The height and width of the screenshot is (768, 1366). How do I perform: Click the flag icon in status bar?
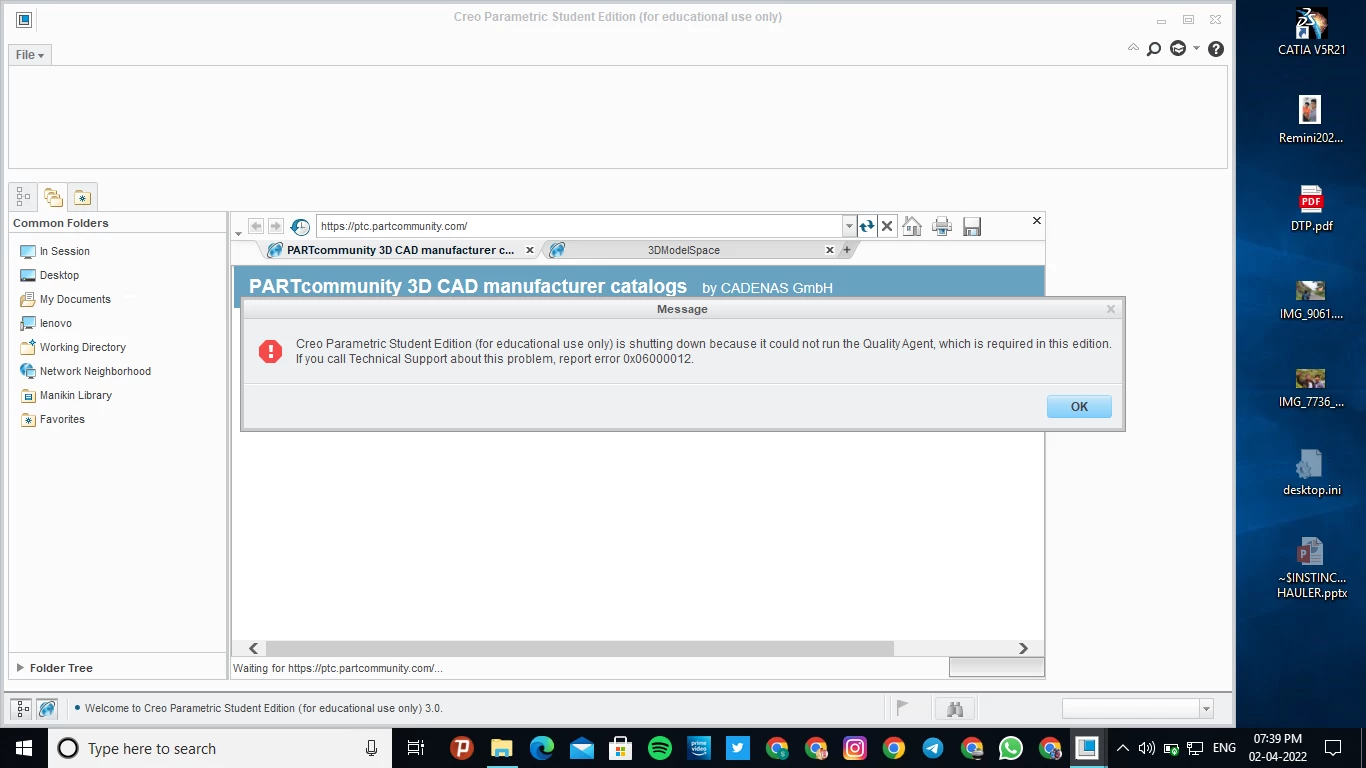(902, 708)
